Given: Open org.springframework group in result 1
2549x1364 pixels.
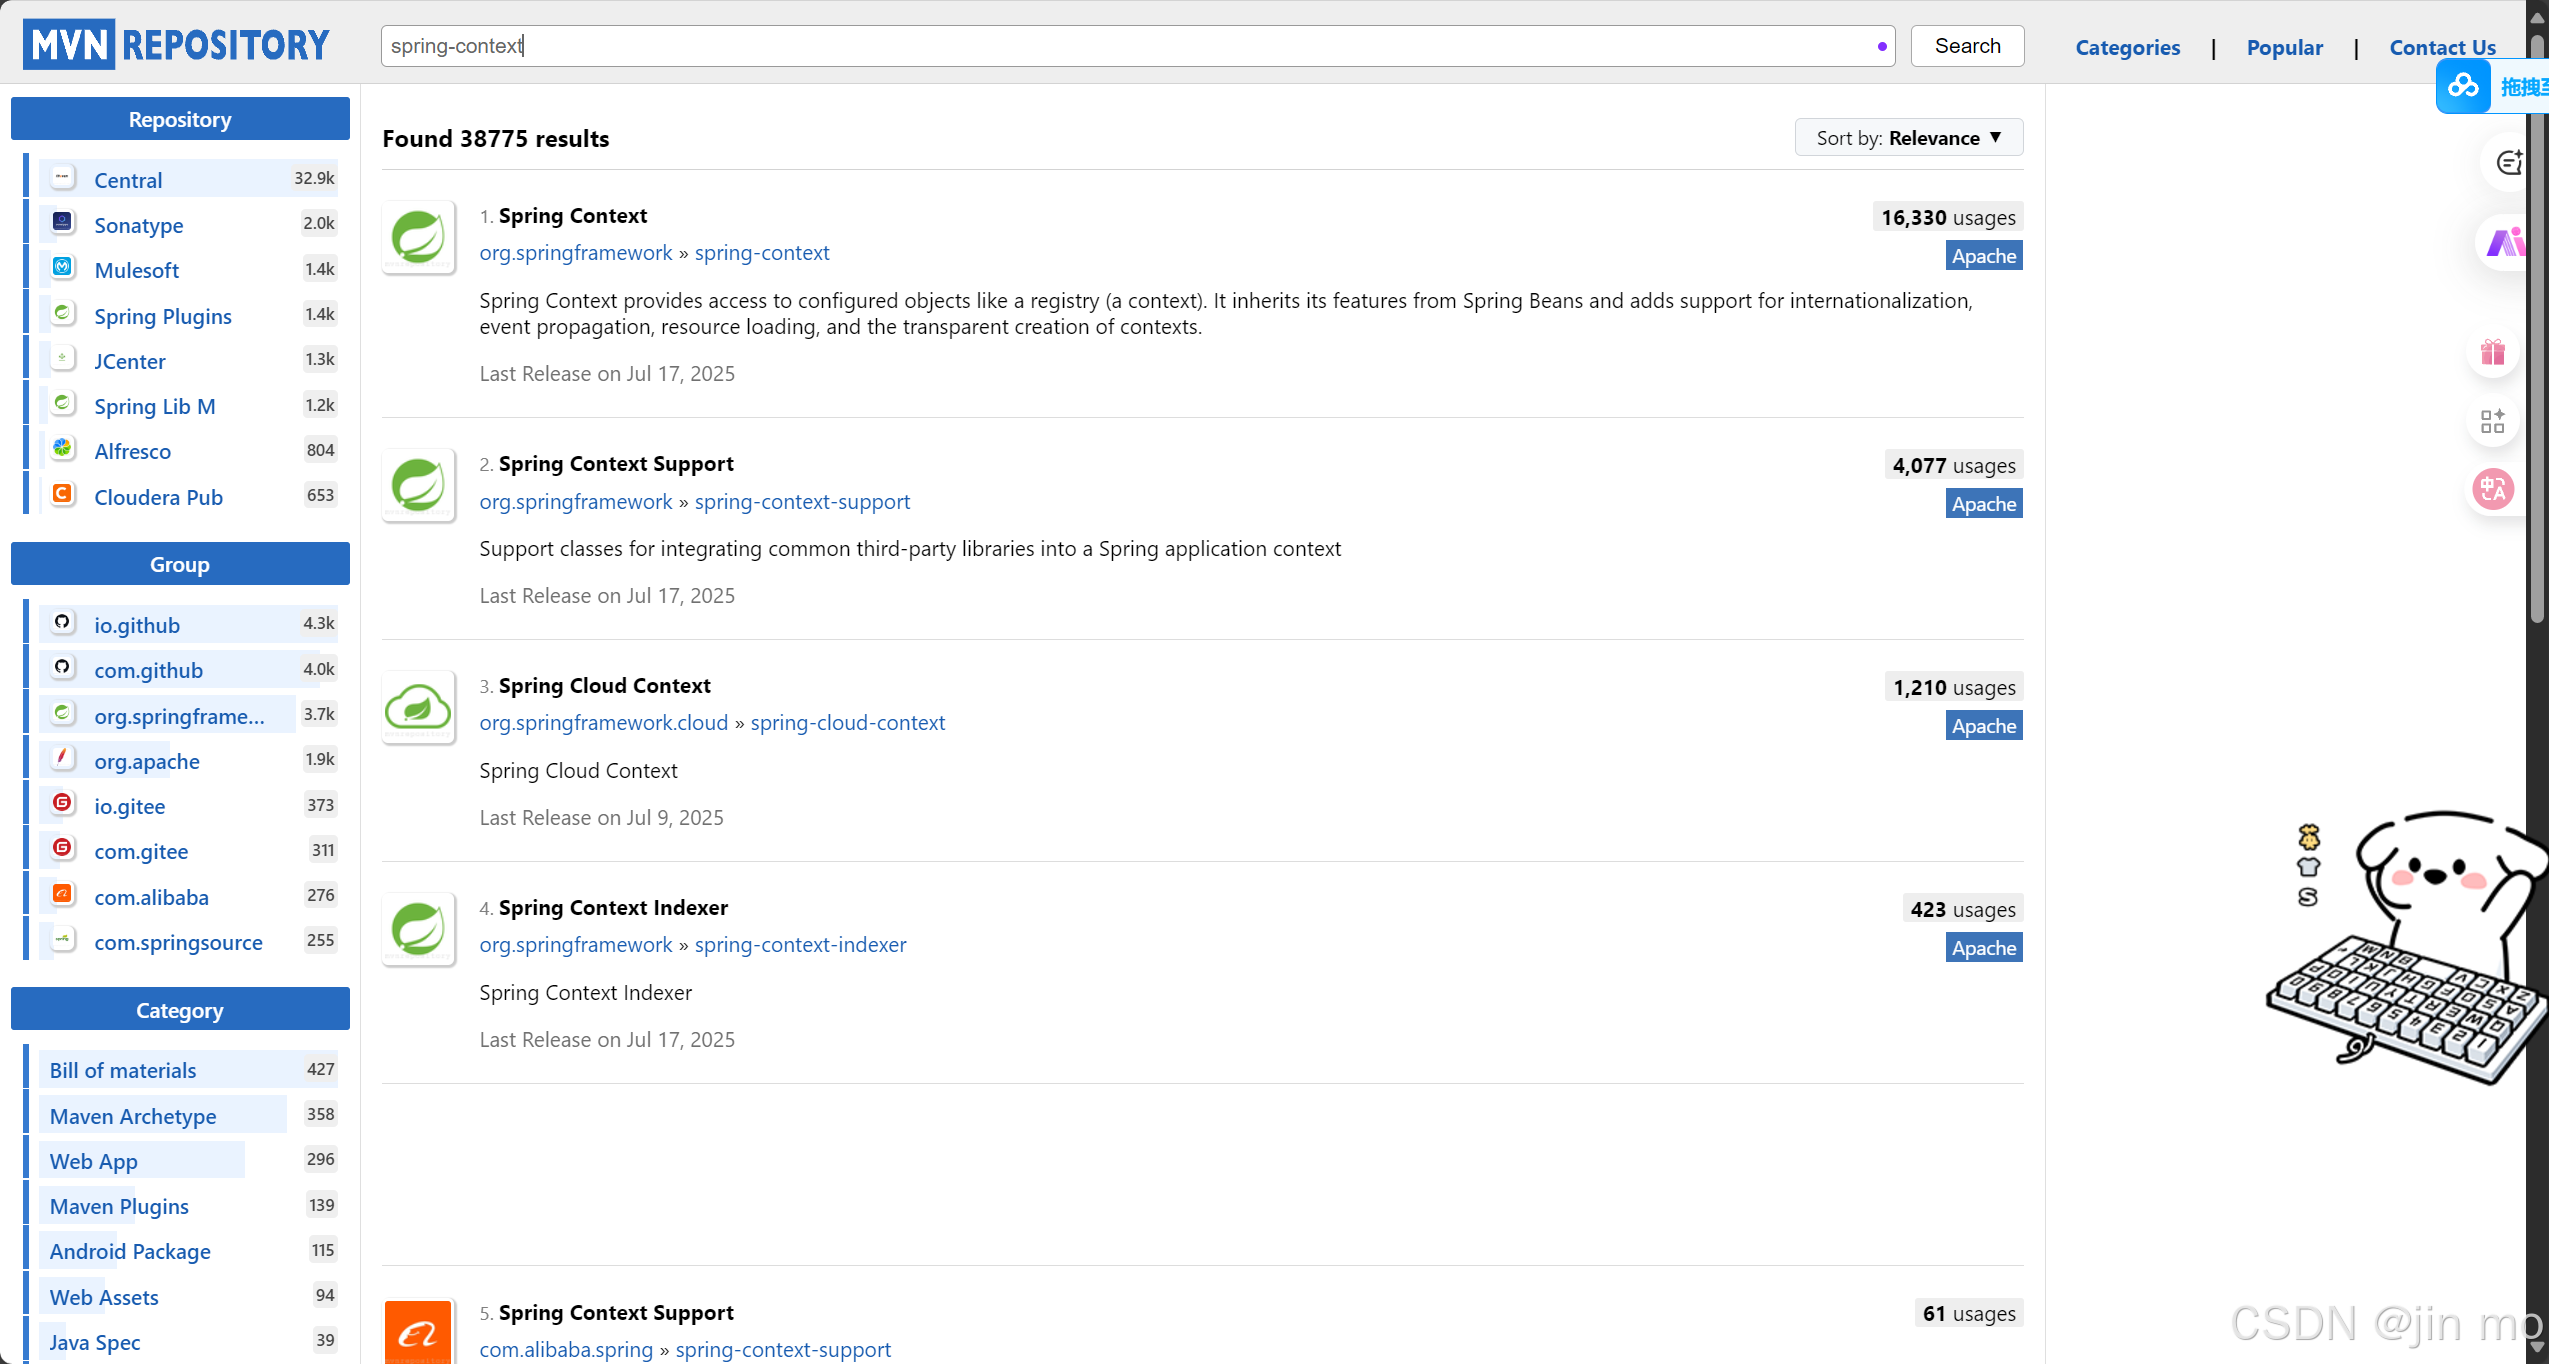Looking at the screenshot, I should (x=576, y=253).
